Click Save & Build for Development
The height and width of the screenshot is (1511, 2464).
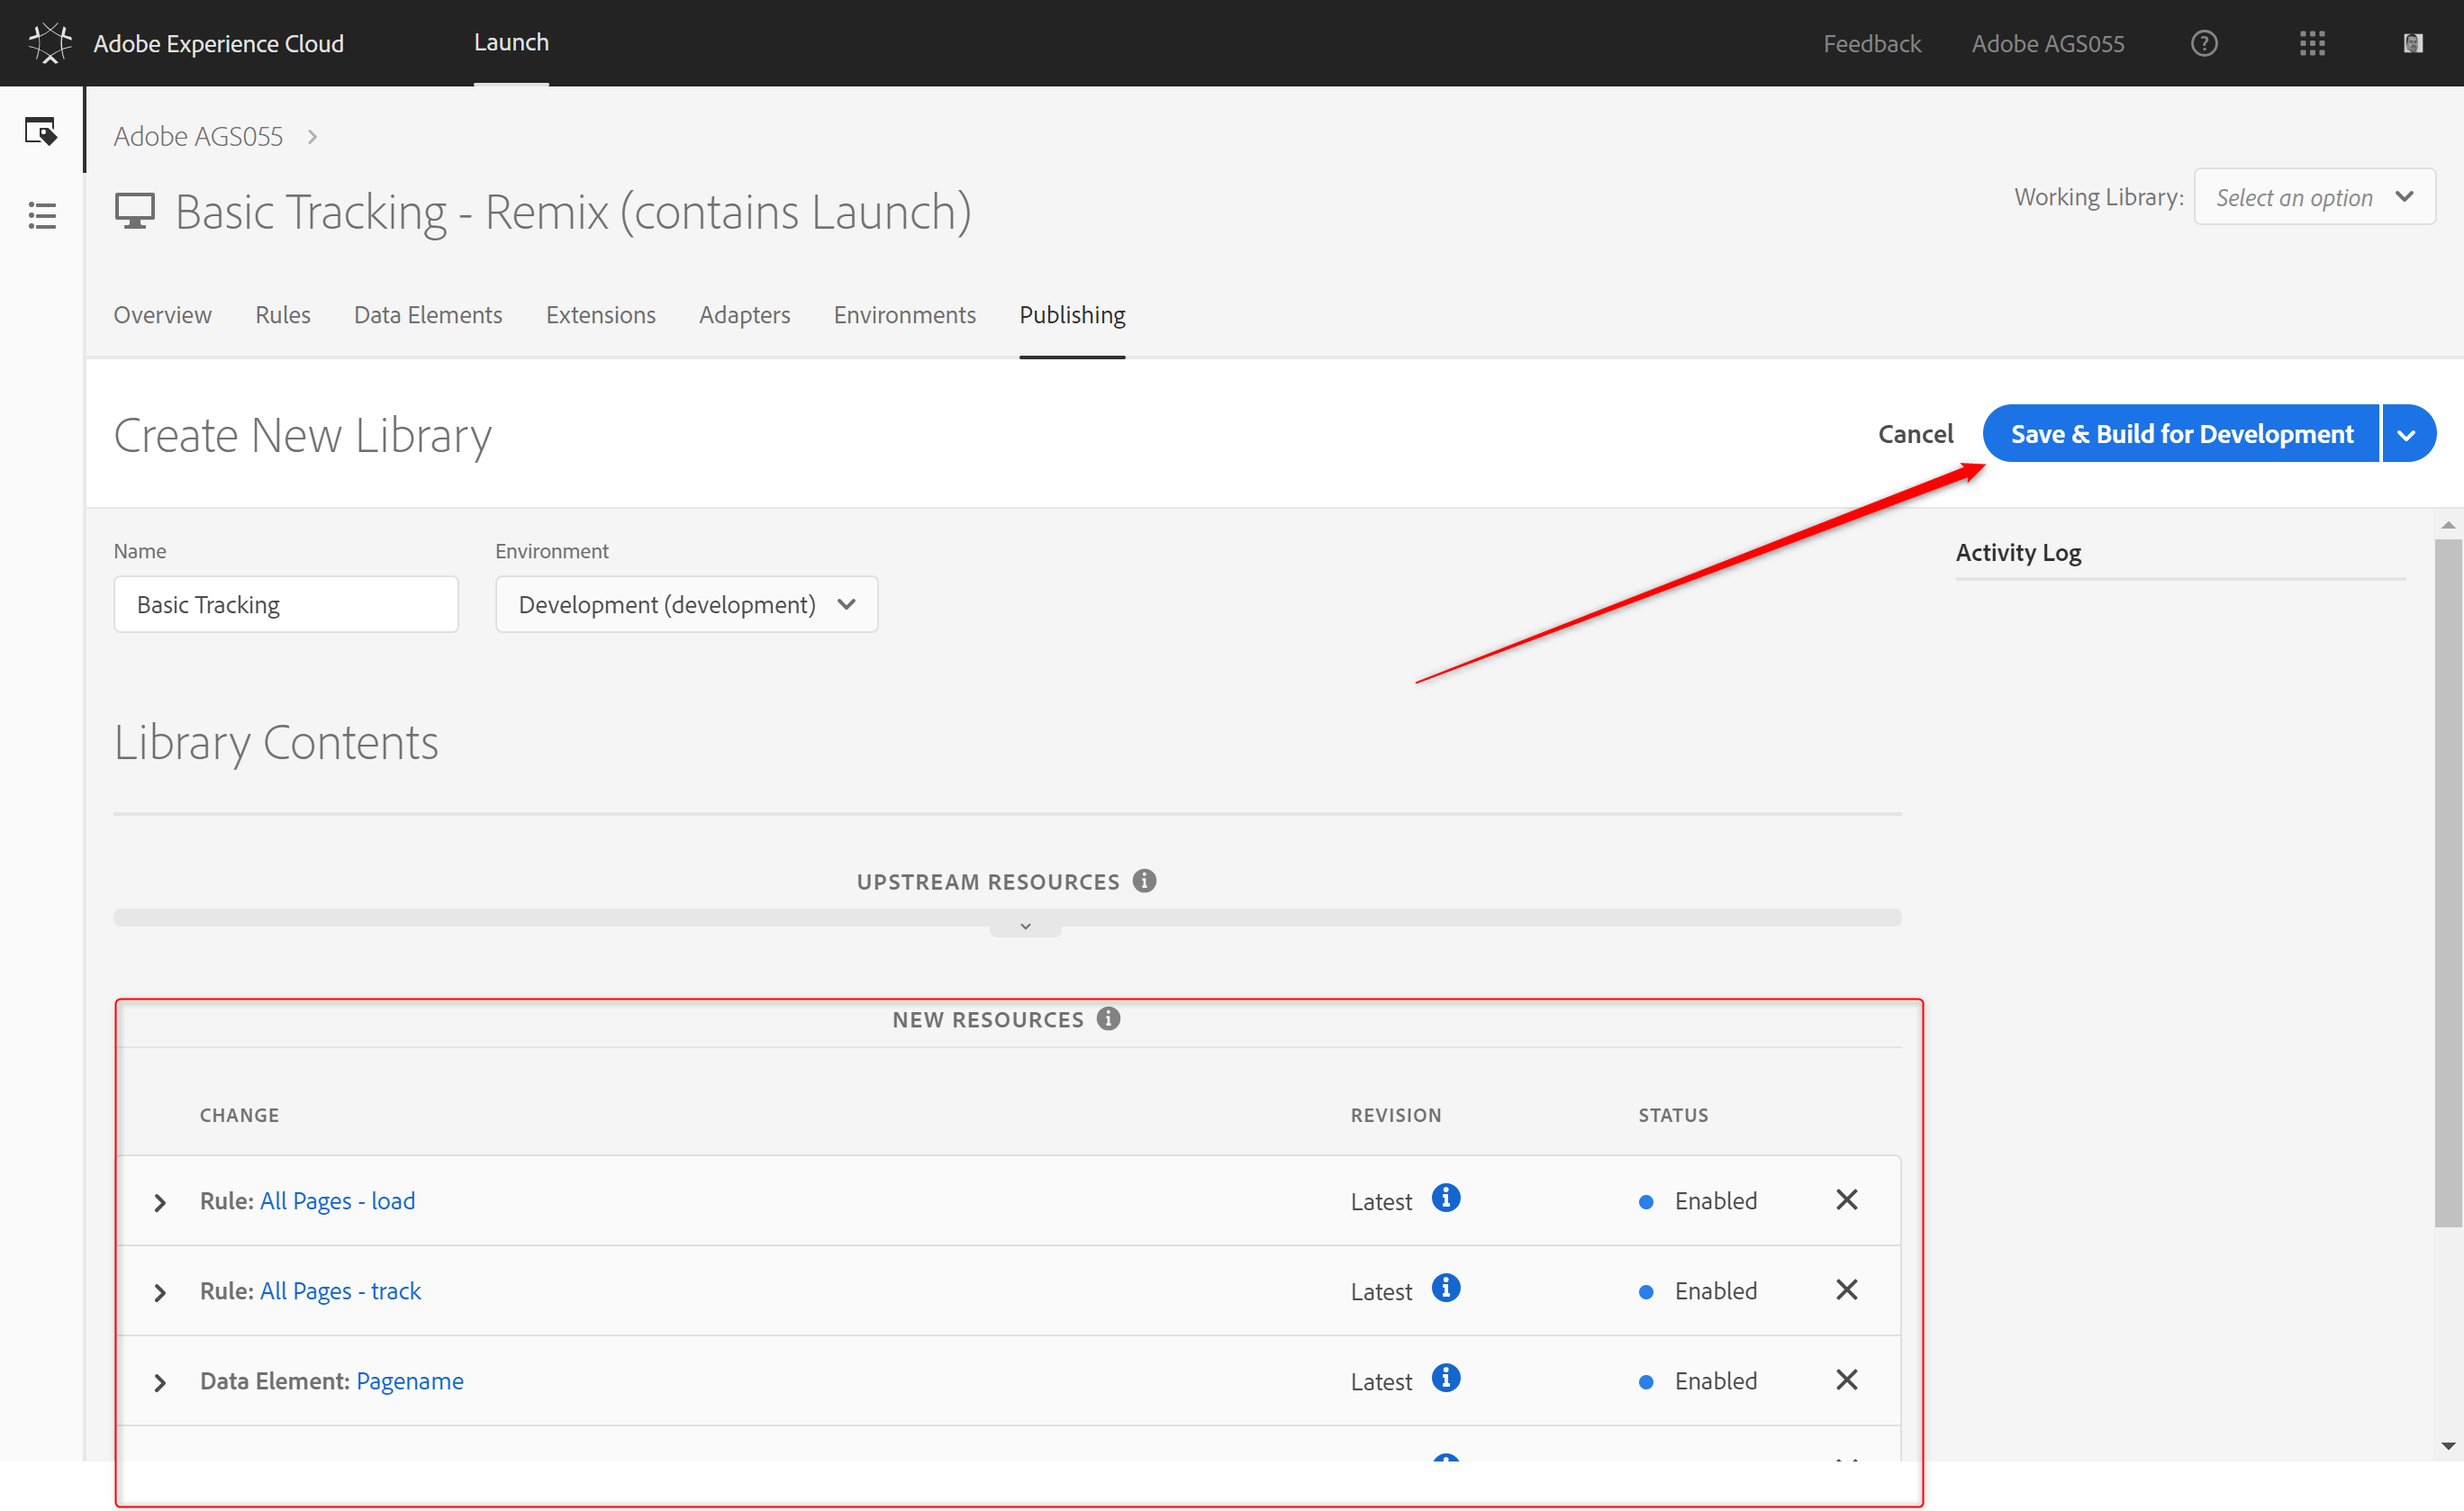(2180, 434)
